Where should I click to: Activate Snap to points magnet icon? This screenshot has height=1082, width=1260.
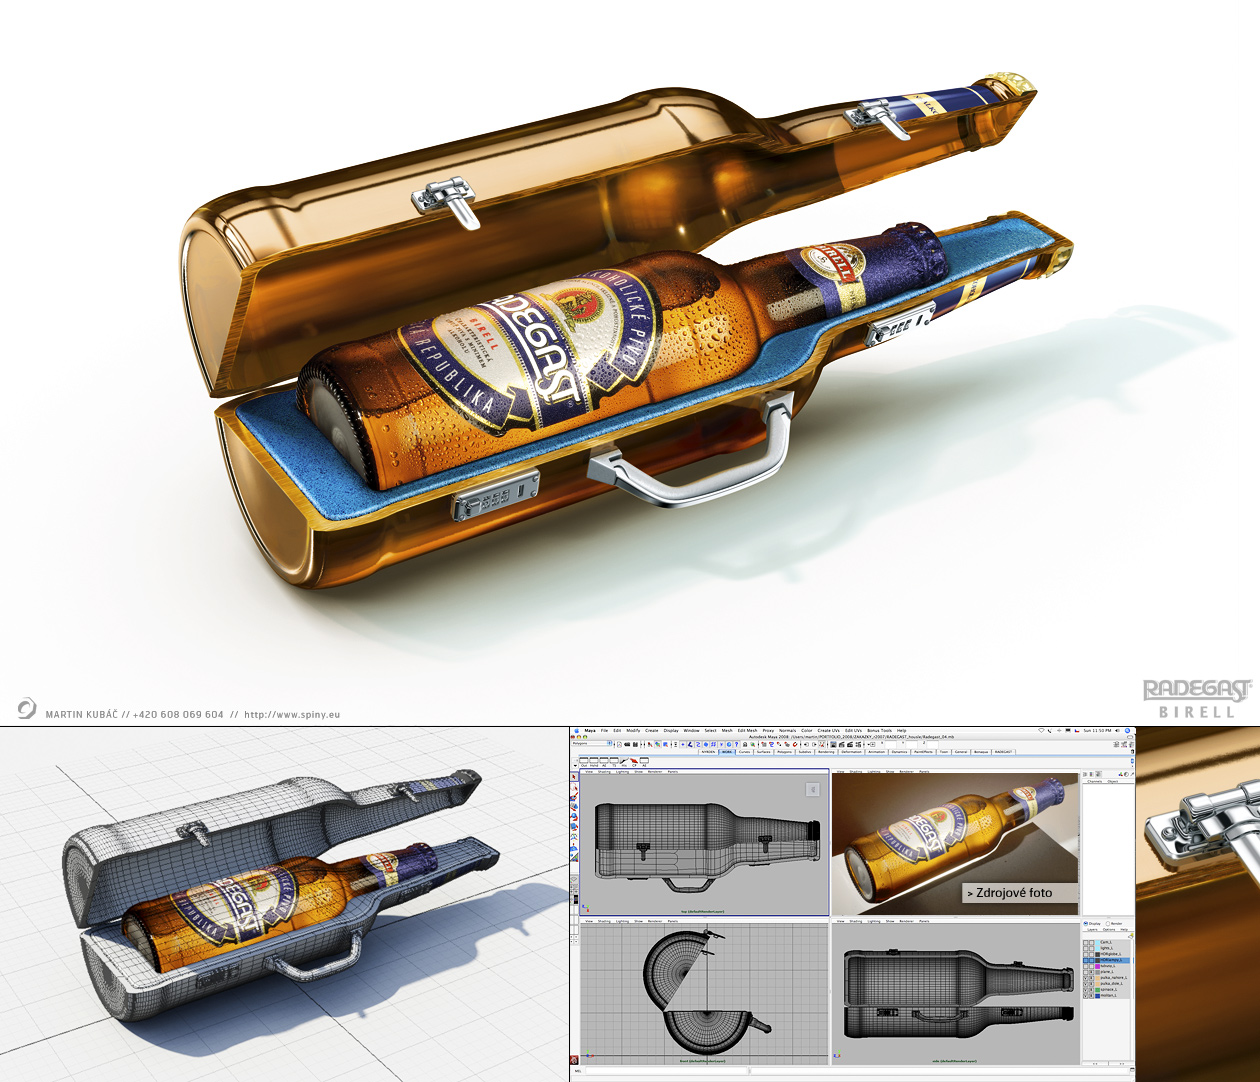coord(779,744)
